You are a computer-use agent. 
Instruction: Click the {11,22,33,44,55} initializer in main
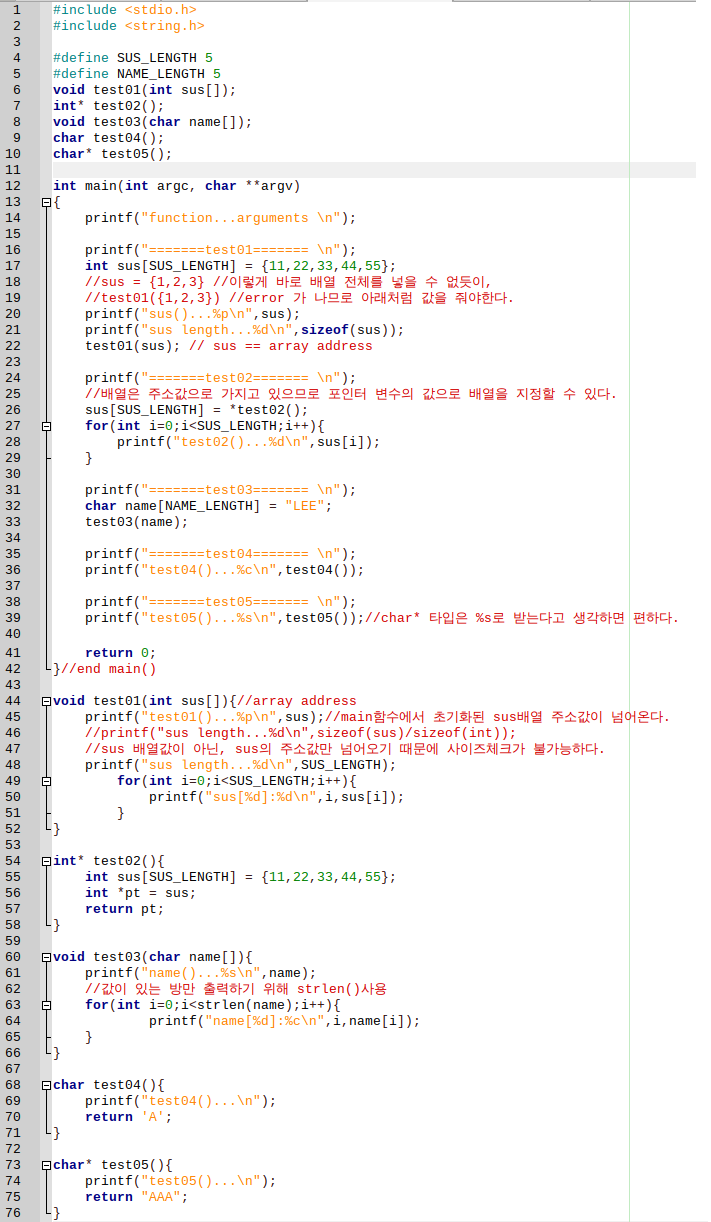pos(325,266)
